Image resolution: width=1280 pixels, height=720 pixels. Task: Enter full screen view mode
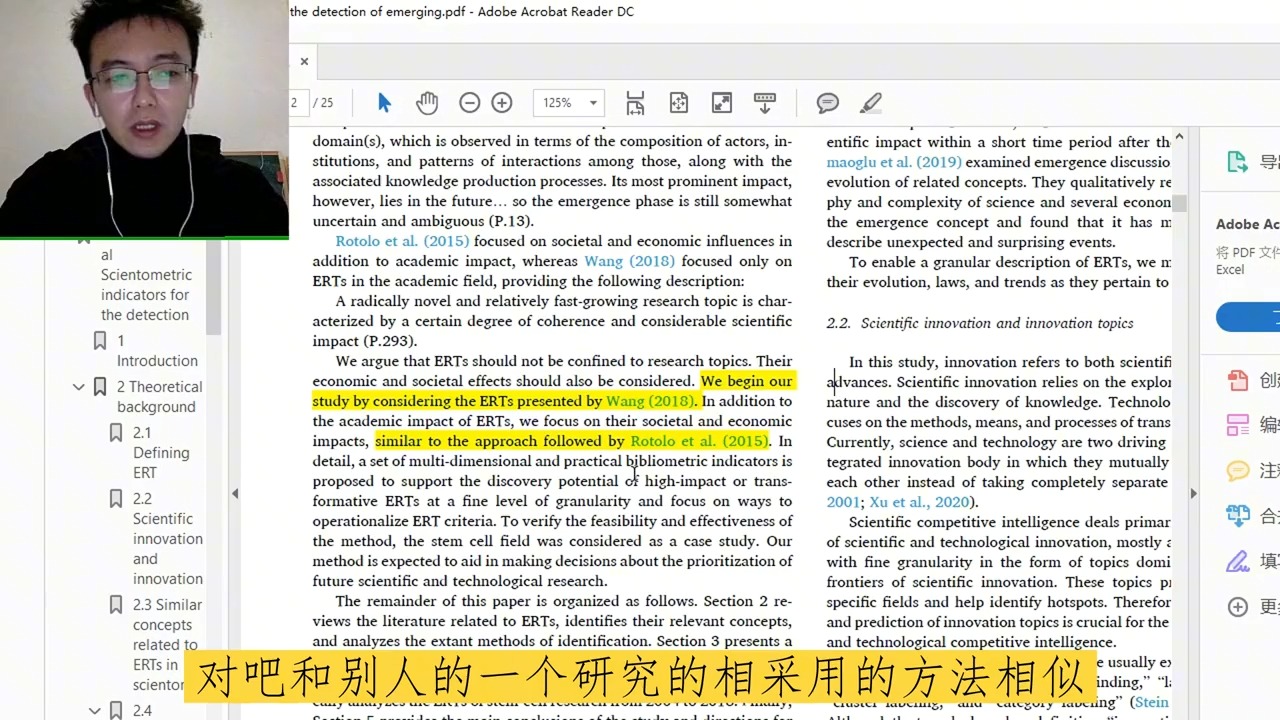click(x=721, y=103)
